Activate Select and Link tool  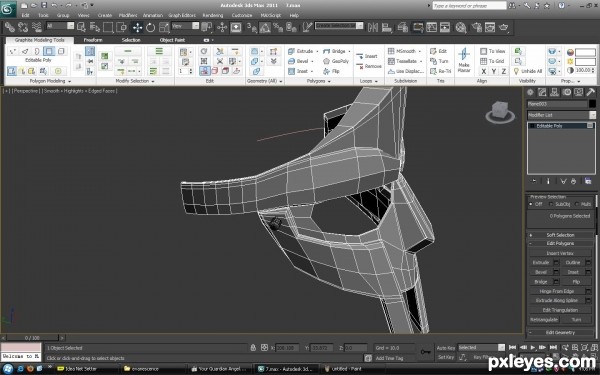(10, 27)
